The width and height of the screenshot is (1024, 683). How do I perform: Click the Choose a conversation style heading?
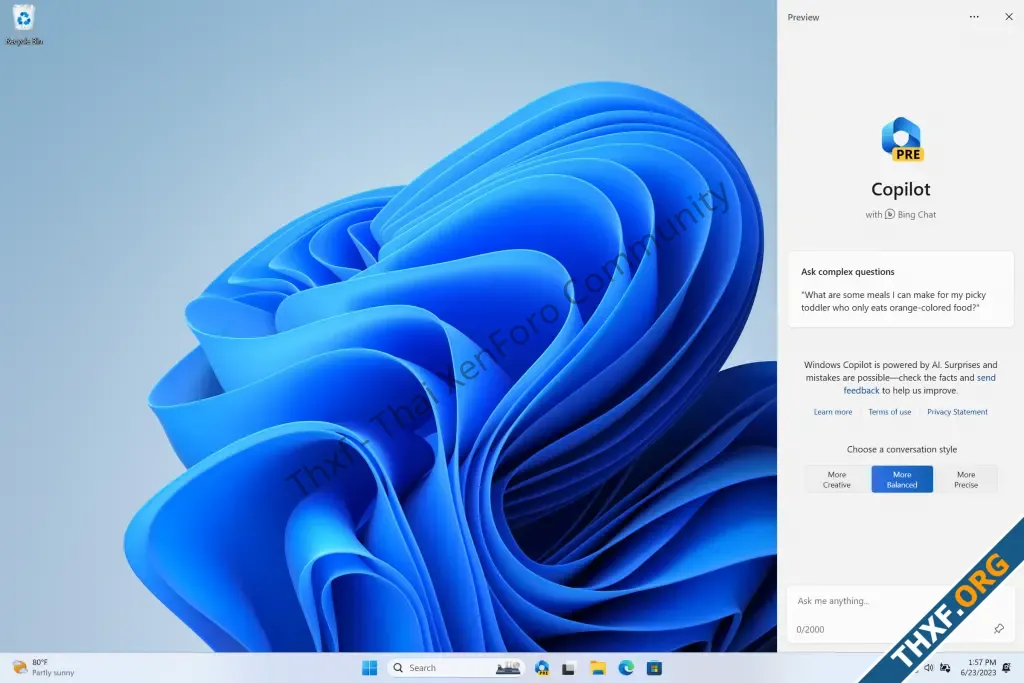tap(902, 449)
